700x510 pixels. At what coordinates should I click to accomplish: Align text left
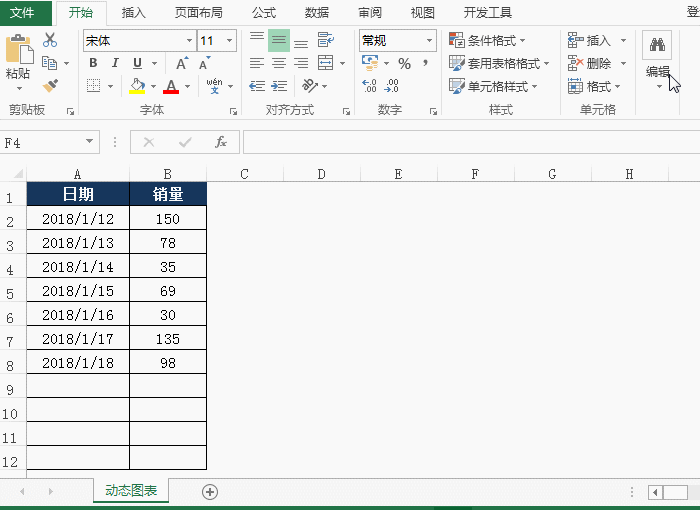pyautogui.click(x=257, y=63)
